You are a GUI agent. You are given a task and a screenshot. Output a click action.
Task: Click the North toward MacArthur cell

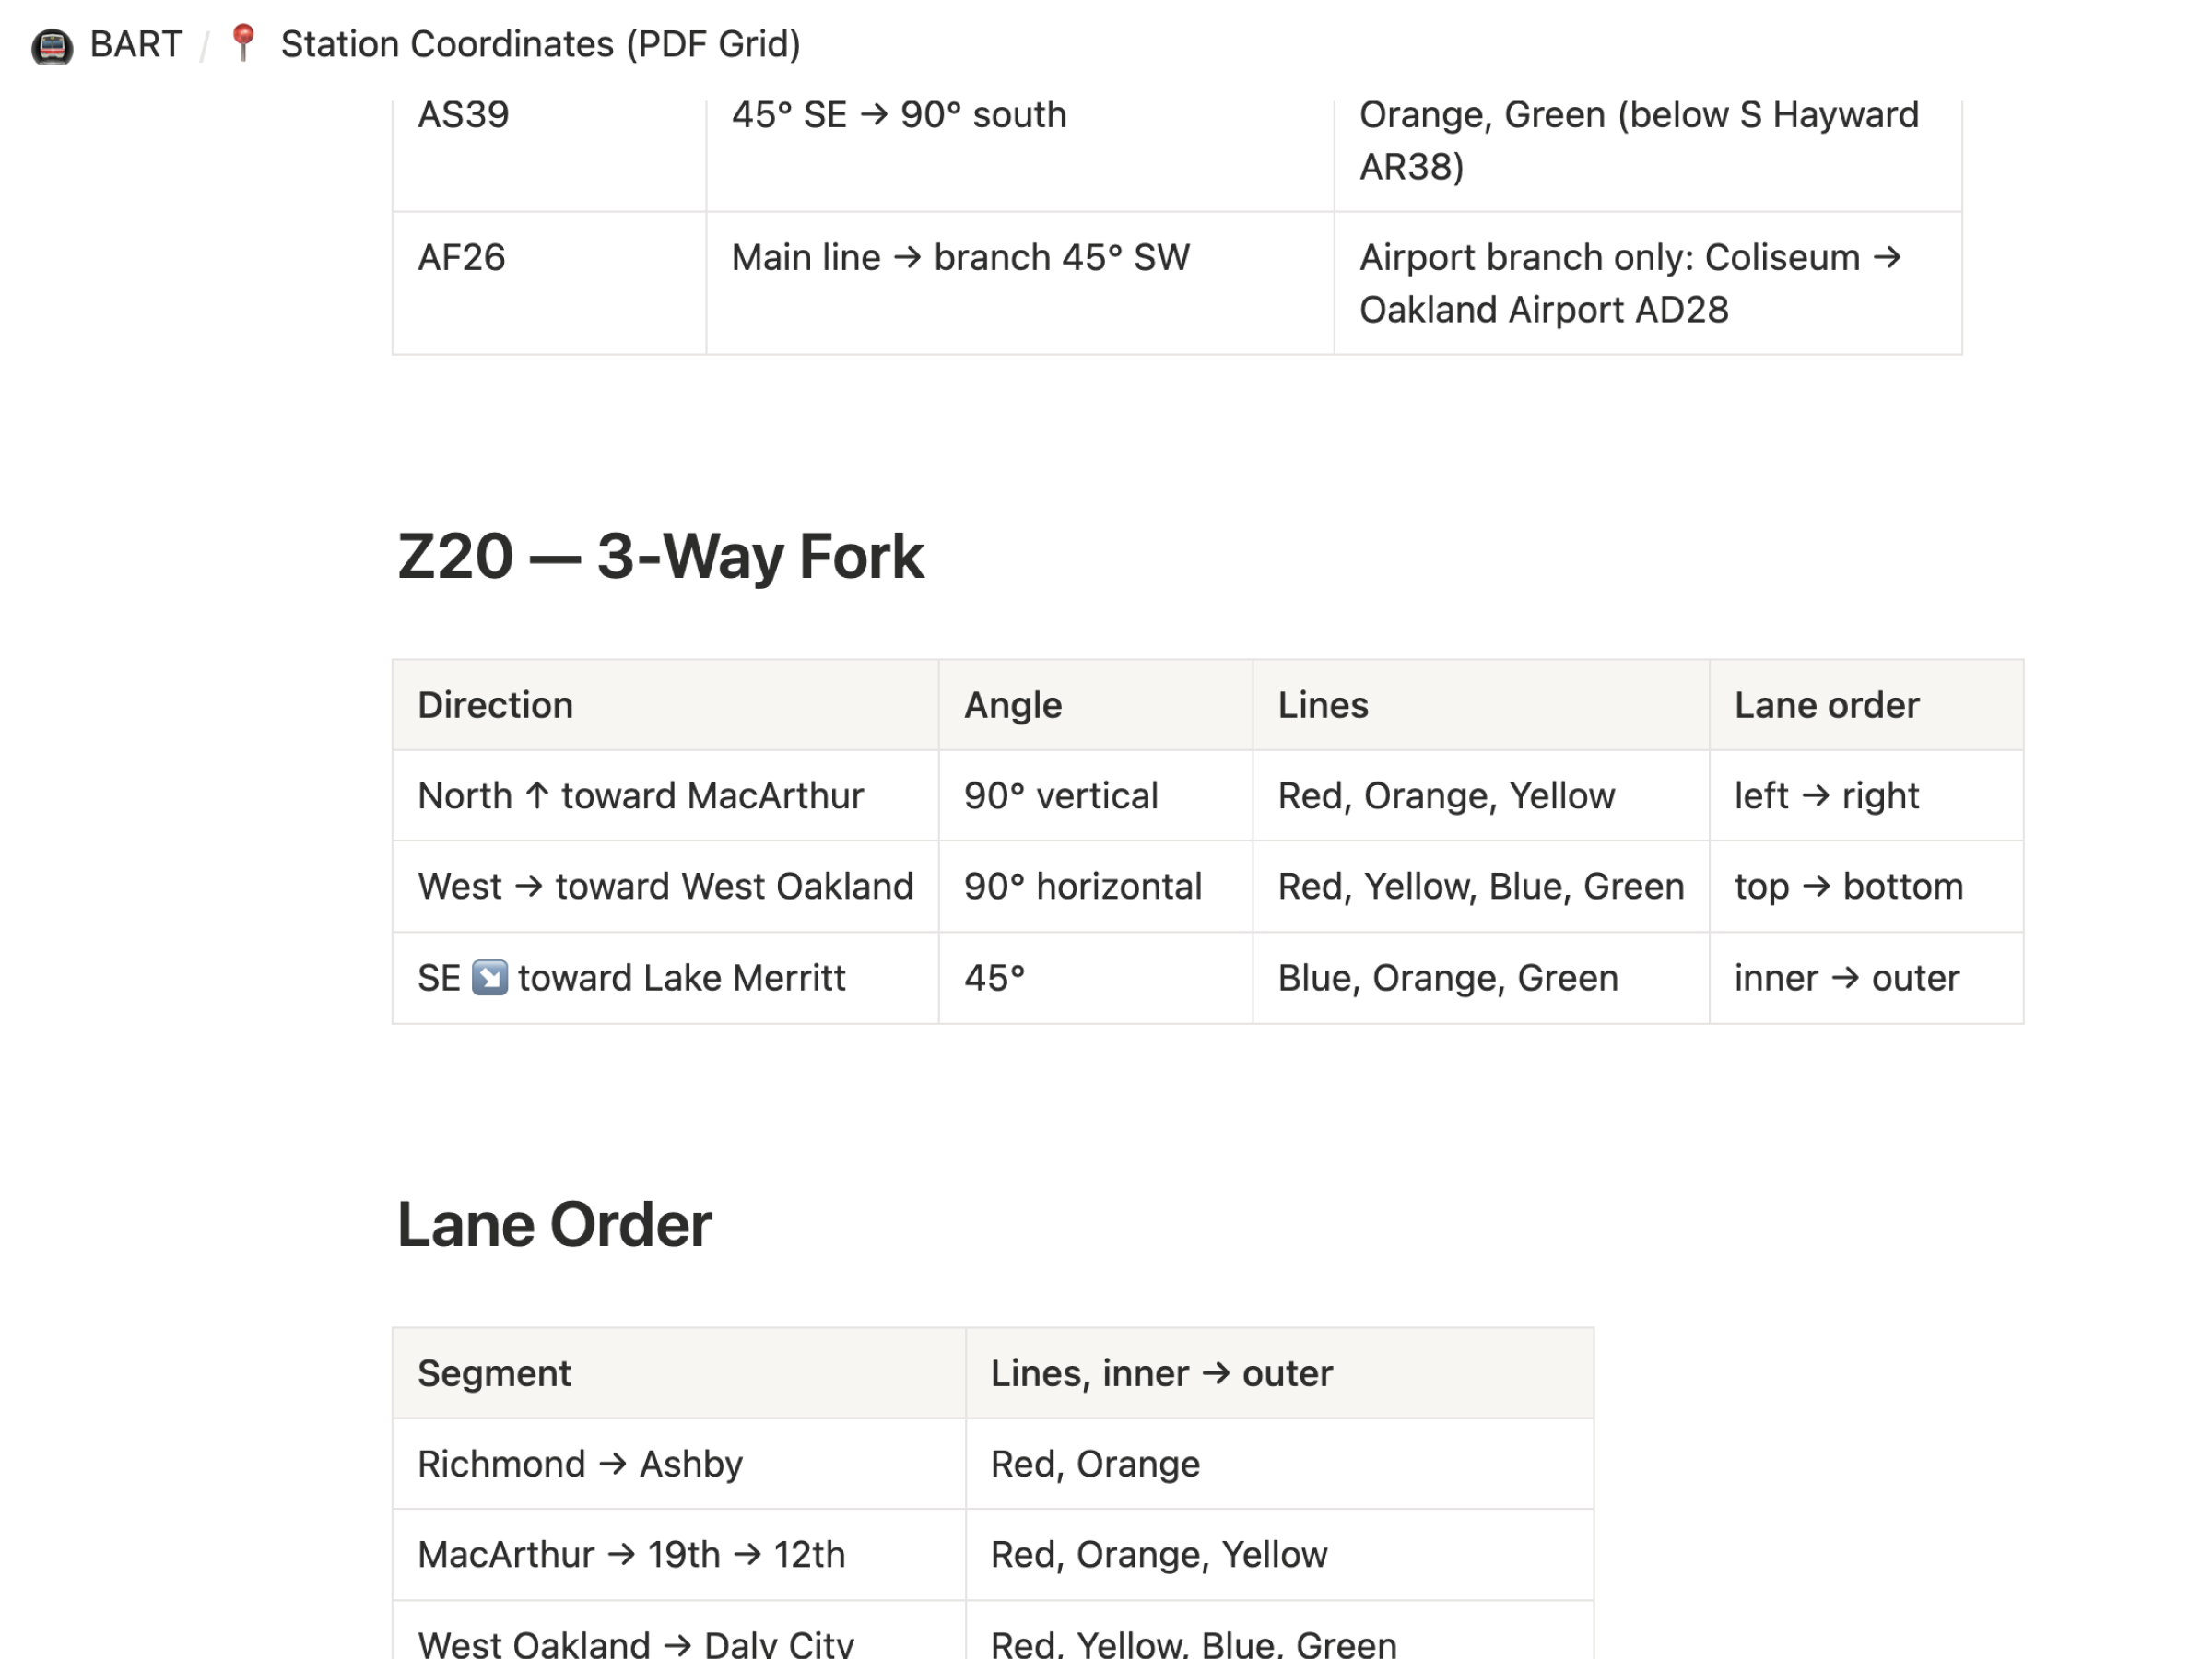point(665,796)
